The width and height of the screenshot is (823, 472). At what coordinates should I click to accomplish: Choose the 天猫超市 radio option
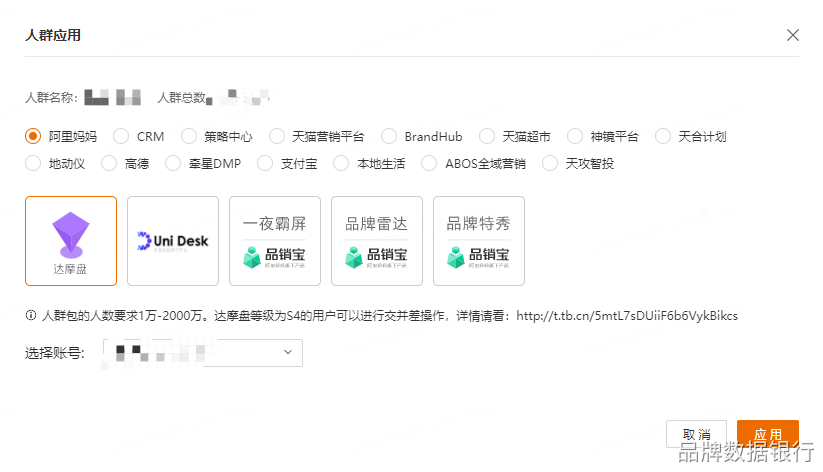click(487, 137)
